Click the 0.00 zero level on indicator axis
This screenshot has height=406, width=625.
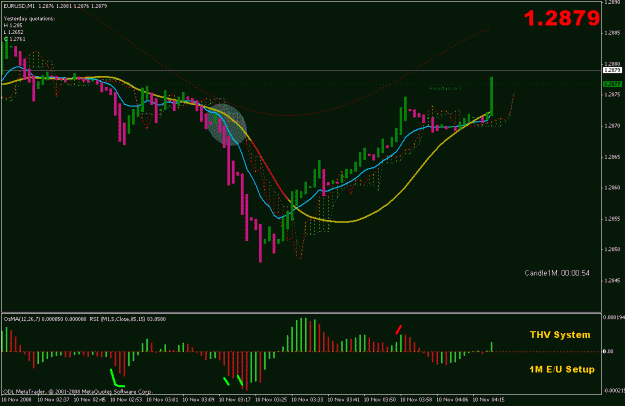pos(608,351)
